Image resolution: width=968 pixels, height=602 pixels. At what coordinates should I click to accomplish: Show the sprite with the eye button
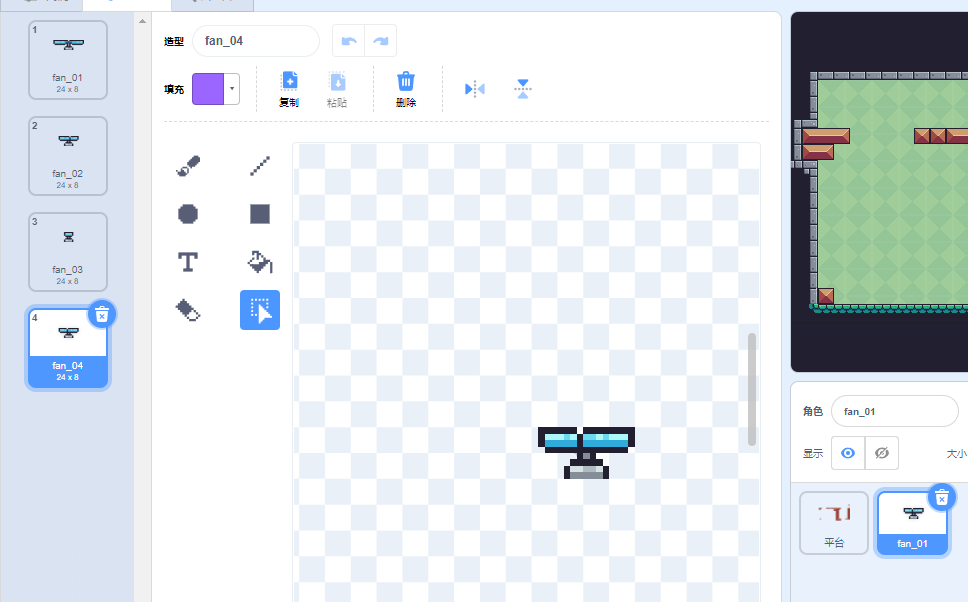[848, 453]
